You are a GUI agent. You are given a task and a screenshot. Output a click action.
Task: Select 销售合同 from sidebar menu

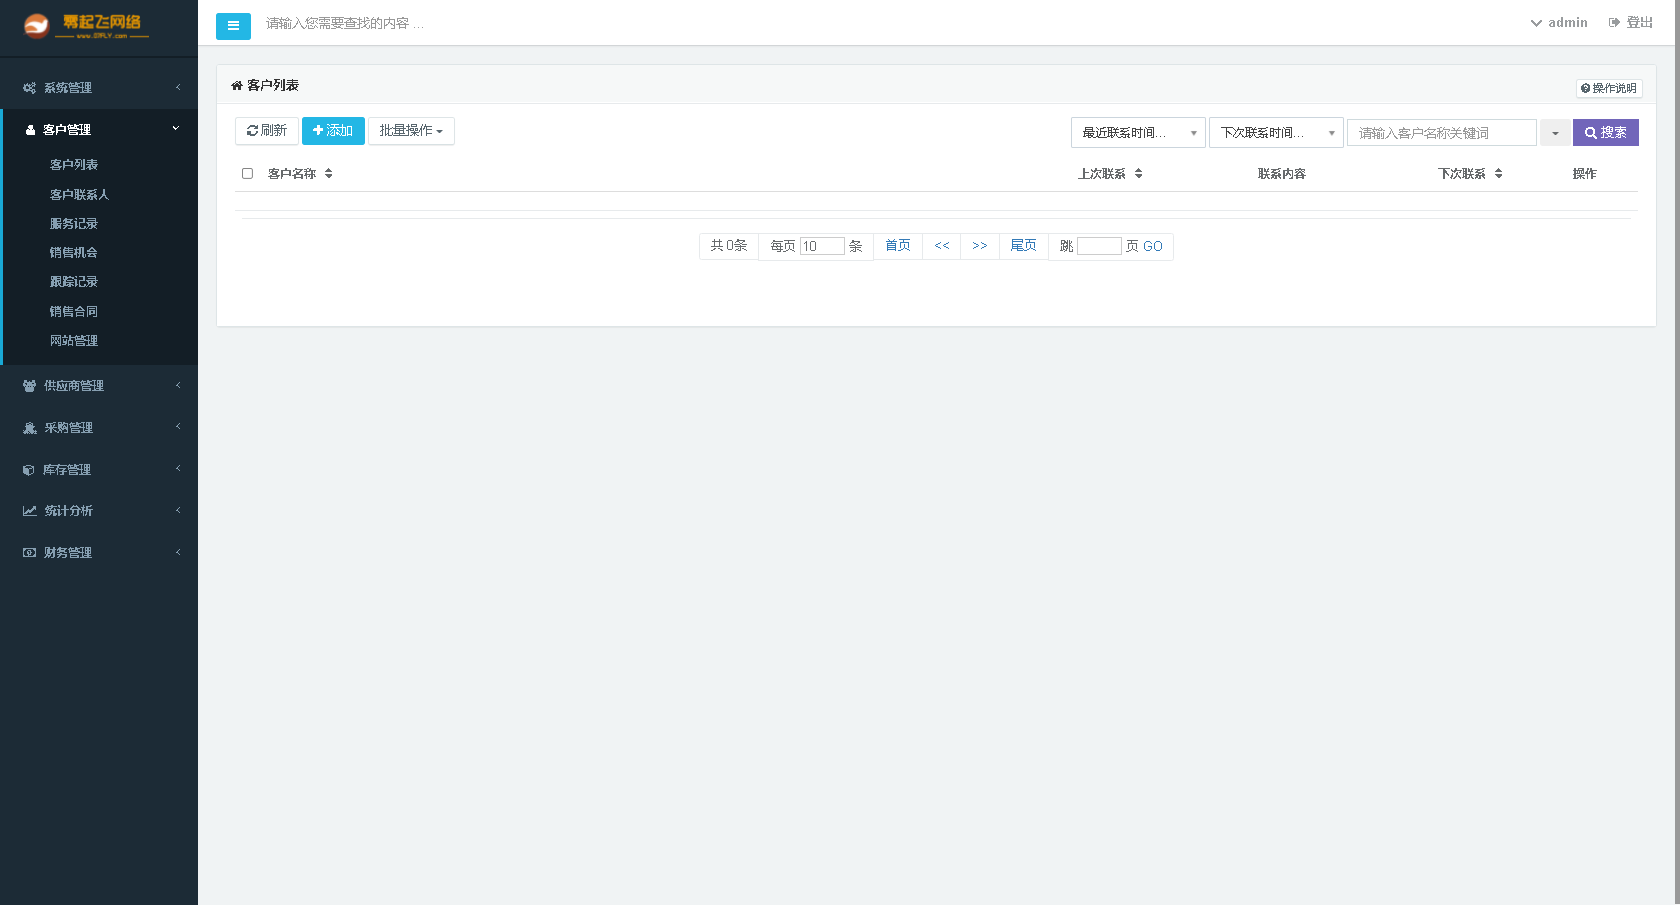click(74, 312)
